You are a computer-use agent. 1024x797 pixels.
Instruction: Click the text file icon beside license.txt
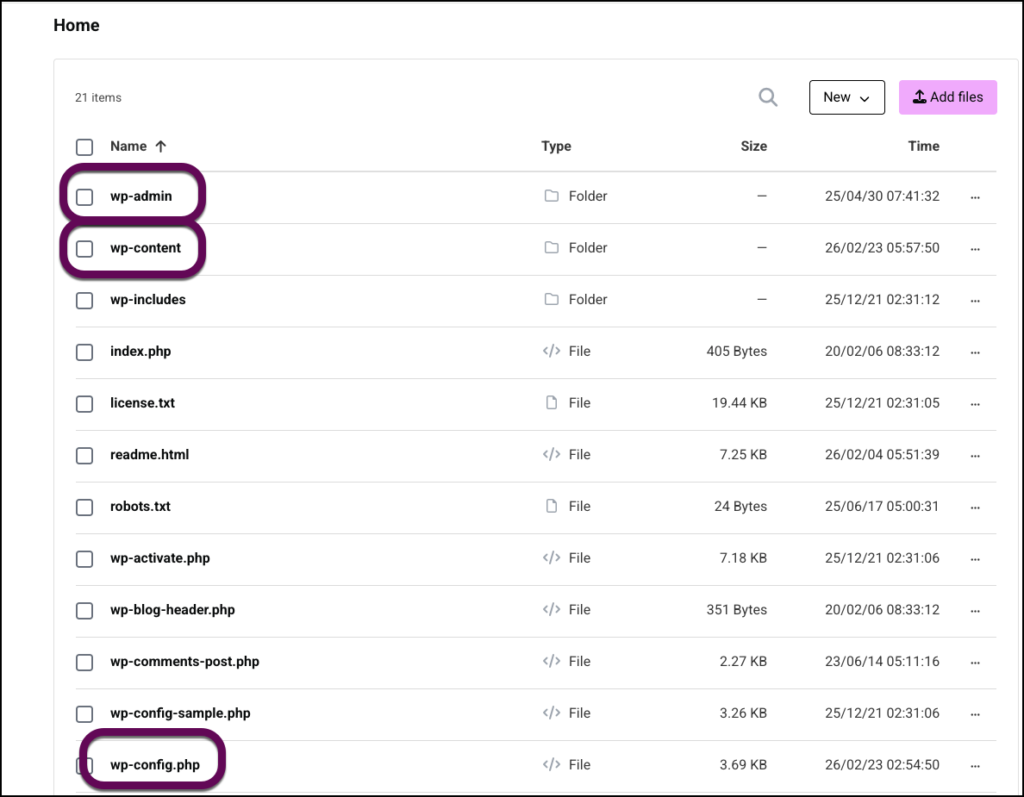pyautogui.click(x=551, y=403)
